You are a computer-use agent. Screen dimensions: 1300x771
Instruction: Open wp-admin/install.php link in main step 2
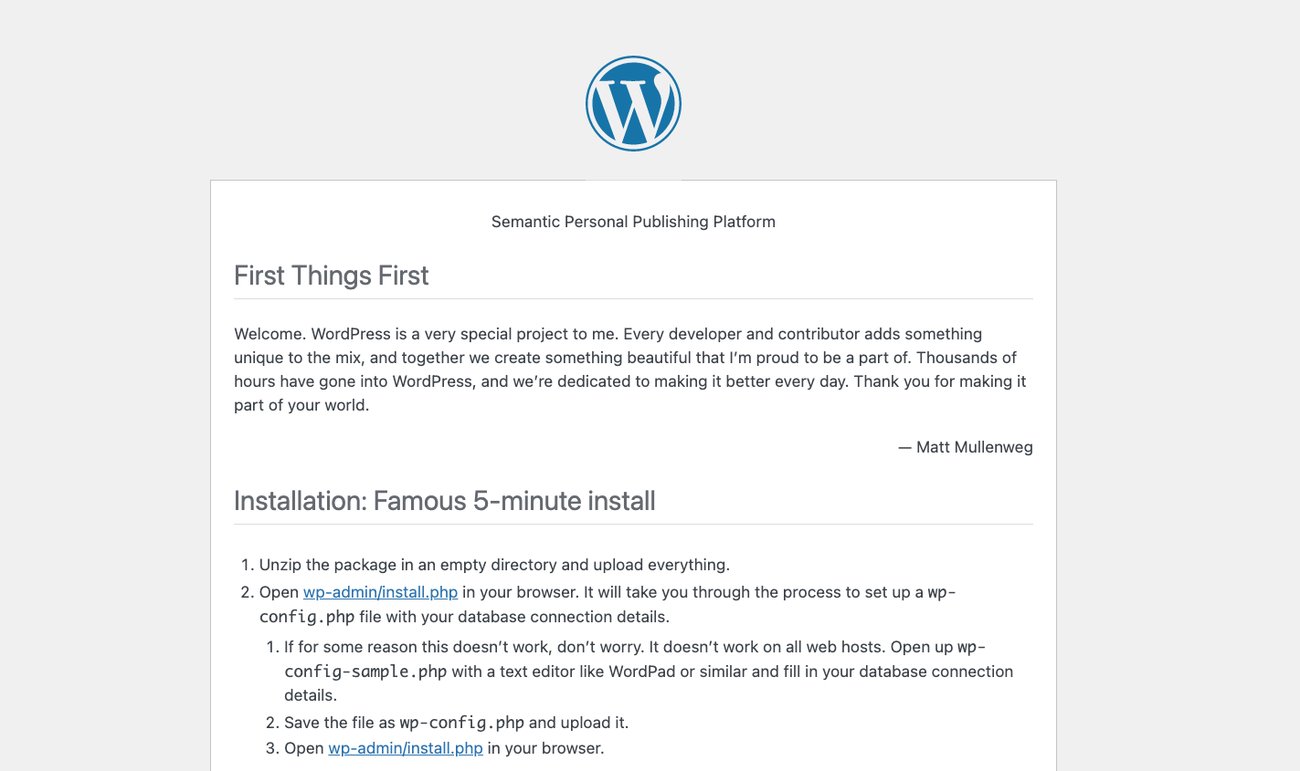click(380, 592)
